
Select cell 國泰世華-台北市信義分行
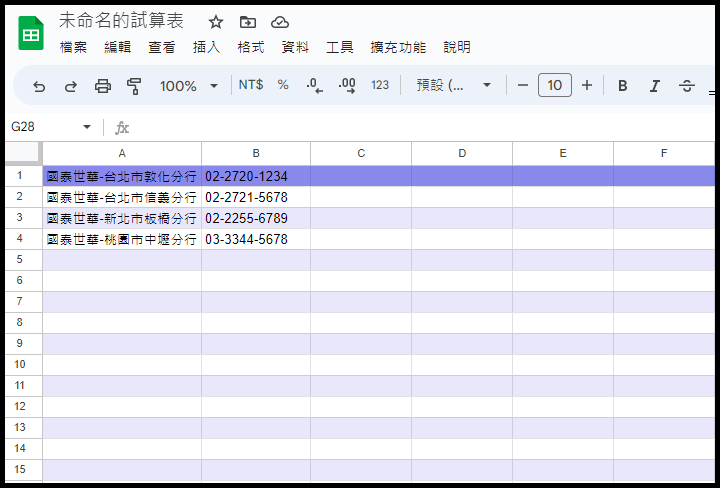[x=122, y=197]
